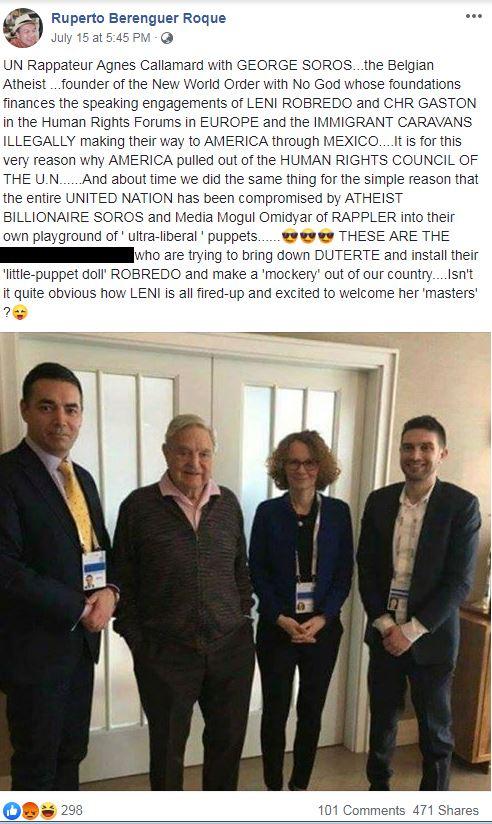The height and width of the screenshot is (824, 492).
Task: Click the last sunglasses emoji before THESE ARE
Action: (326, 236)
